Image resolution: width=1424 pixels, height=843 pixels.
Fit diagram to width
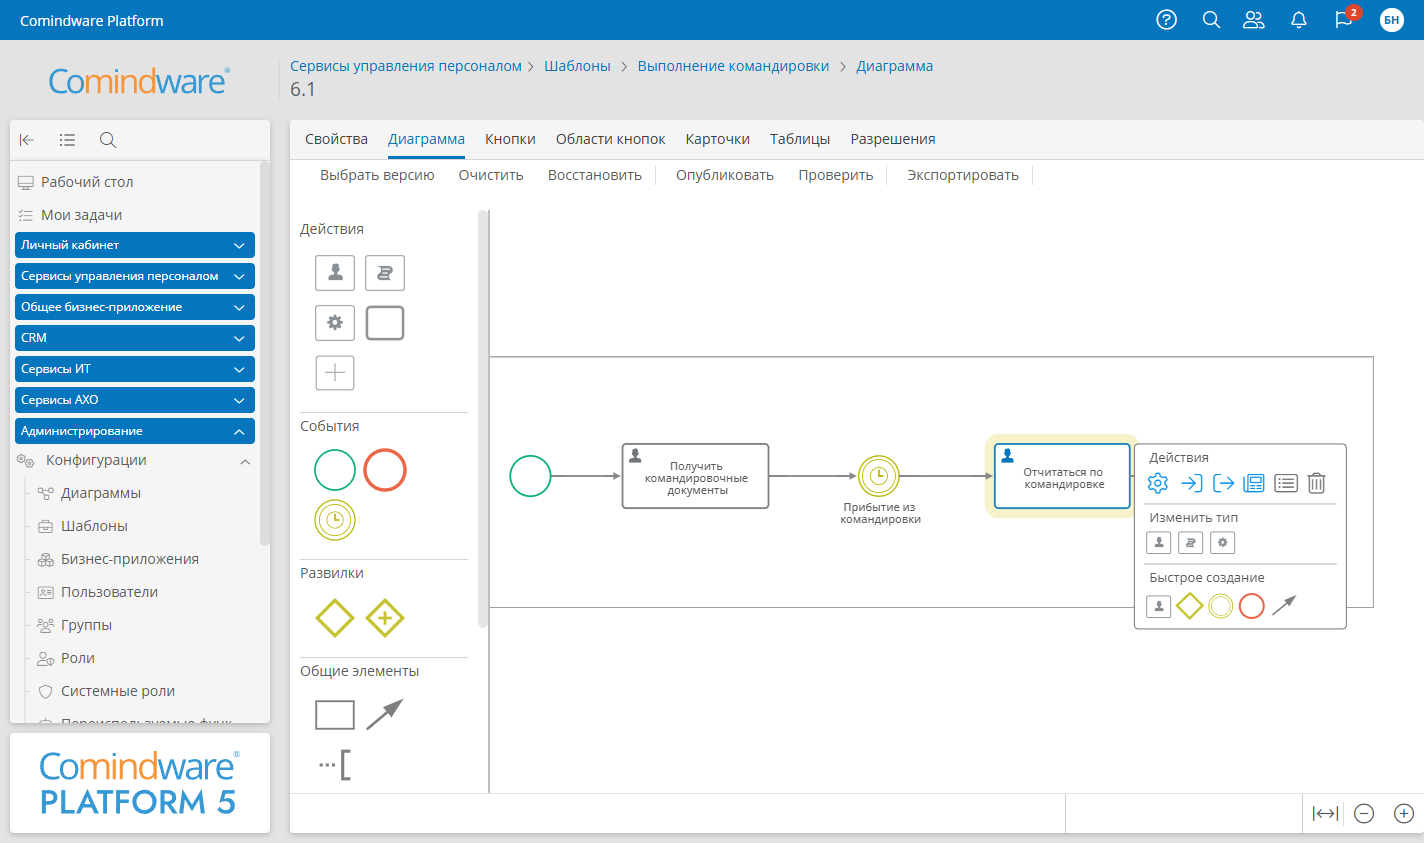1325,814
